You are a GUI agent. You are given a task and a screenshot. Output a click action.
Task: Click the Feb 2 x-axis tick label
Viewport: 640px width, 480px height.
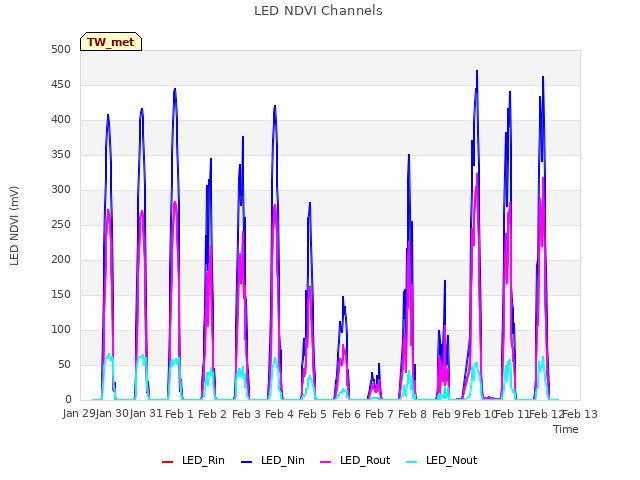pyautogui.click(x=212, y=414)
